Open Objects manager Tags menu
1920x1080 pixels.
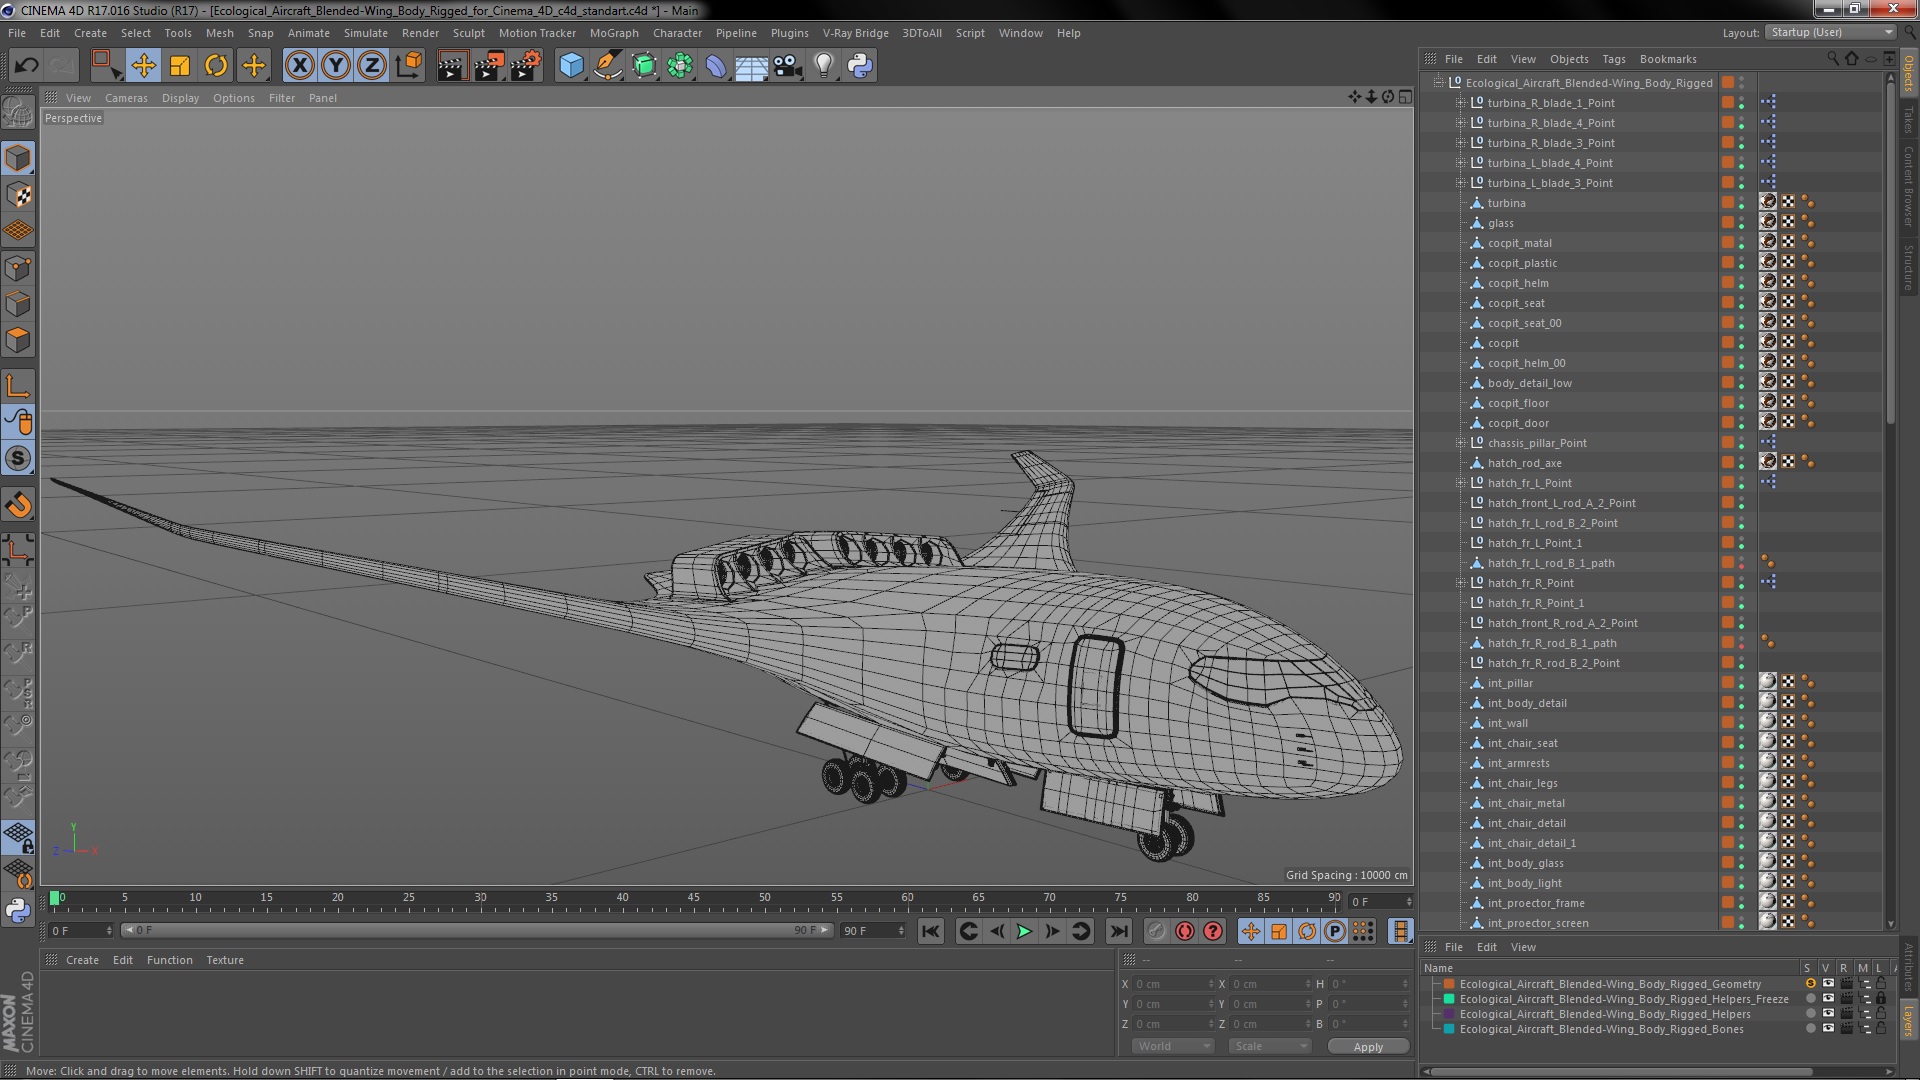[x=1613, y=59]
